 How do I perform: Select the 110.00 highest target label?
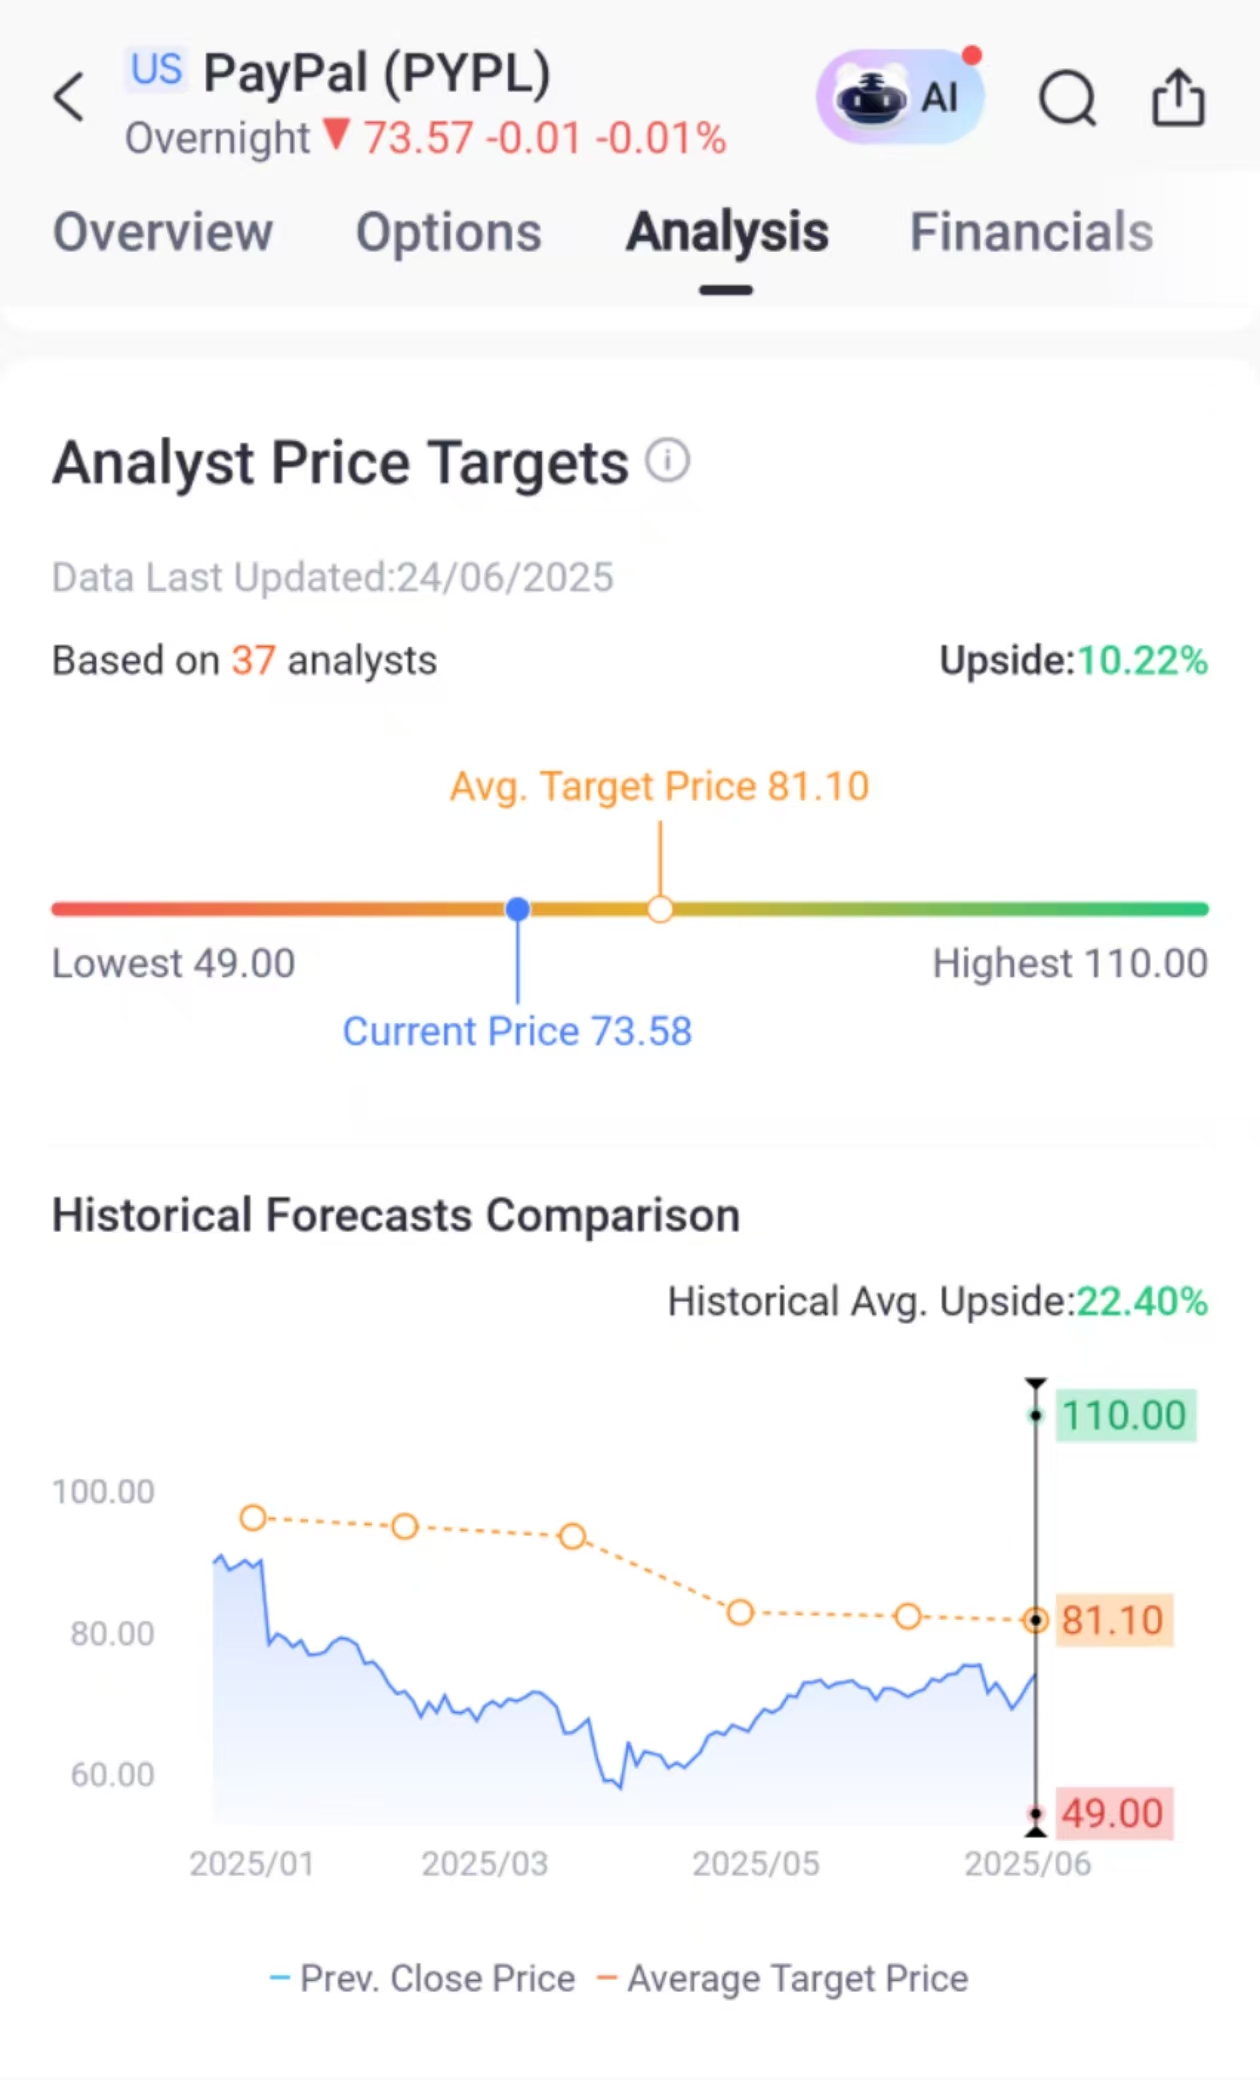pos(1125,1415)
